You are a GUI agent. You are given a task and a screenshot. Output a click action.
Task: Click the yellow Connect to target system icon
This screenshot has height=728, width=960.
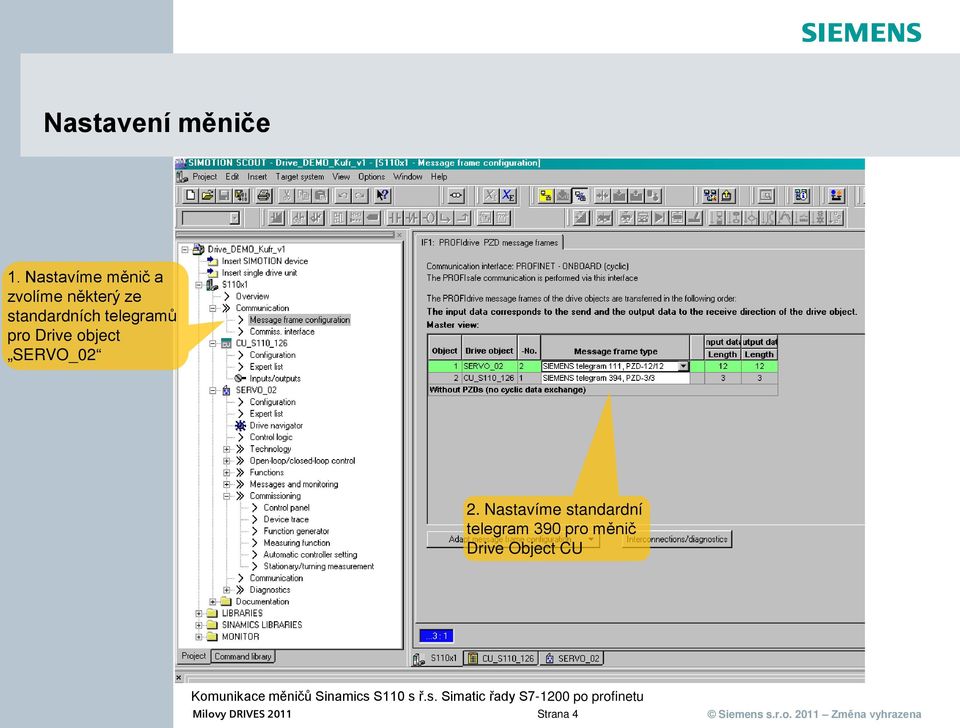(546, 195)
